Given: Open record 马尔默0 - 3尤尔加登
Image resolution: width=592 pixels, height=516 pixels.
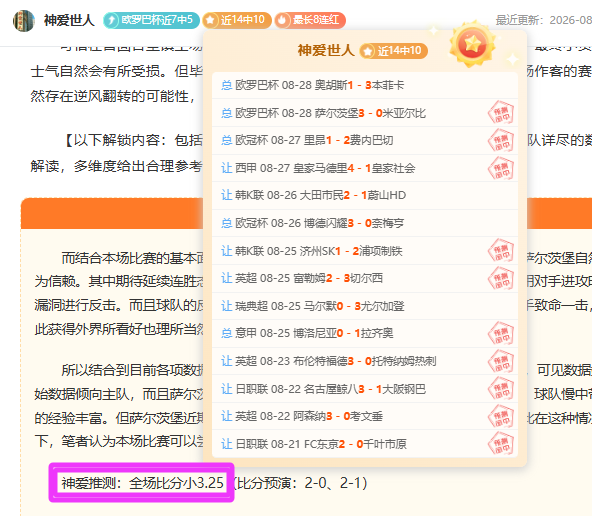Looking at the screenshot, I should click(365, 306).
